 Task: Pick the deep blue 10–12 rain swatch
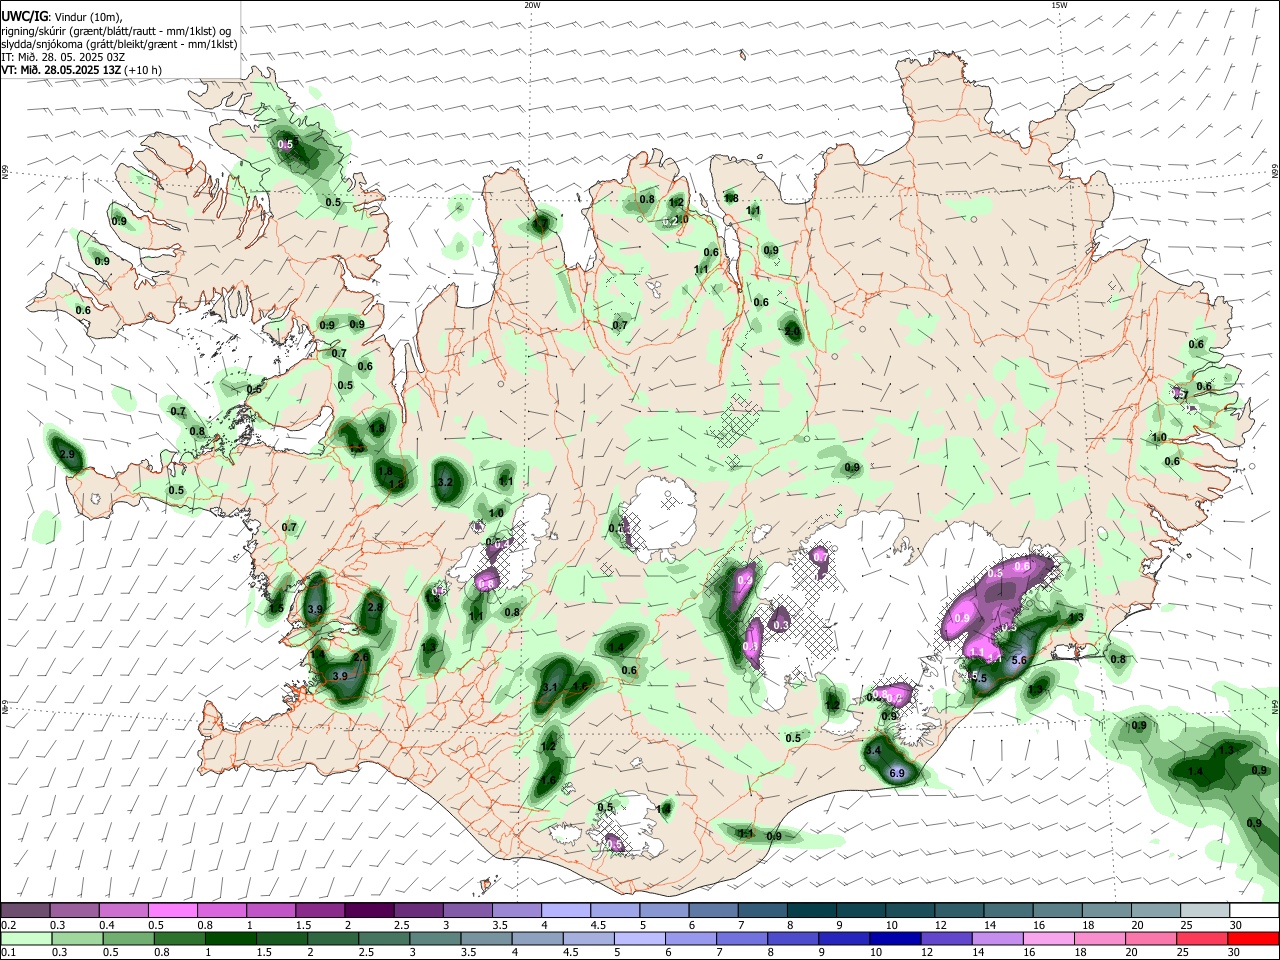(893, 938)
